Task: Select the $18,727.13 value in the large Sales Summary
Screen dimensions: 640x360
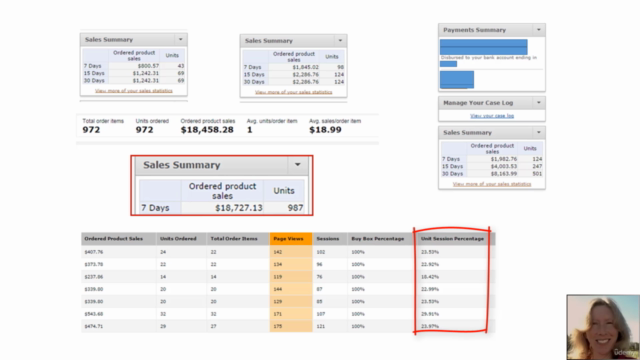Action: pyautogui.click(x=239, y=208)
